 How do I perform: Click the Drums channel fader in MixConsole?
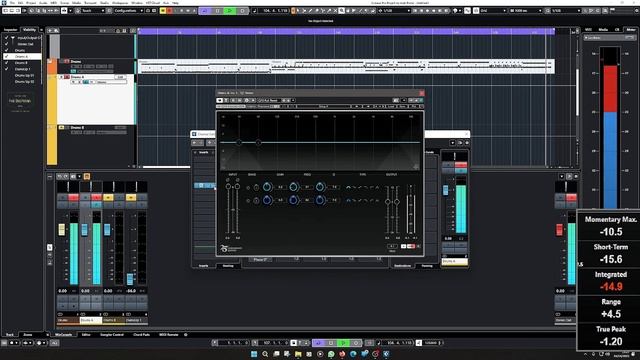coord(62,229)
